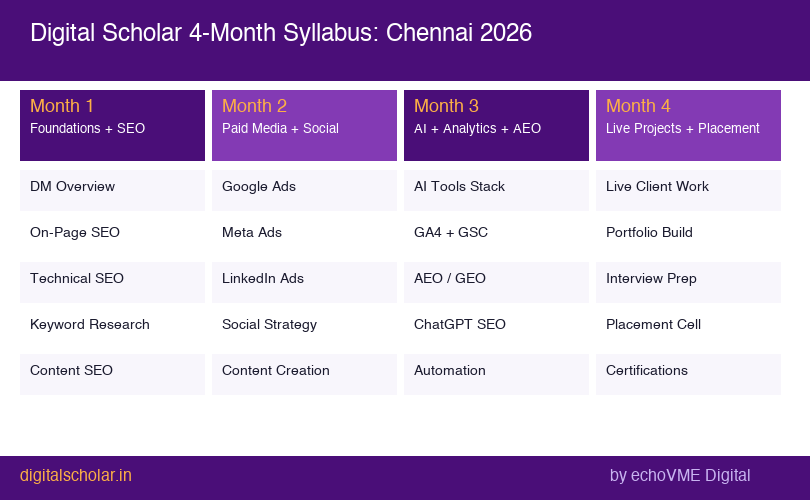This screenshot has width=810, height=500.
Task: Select the 'Month 3' heading
Action: 446,106
